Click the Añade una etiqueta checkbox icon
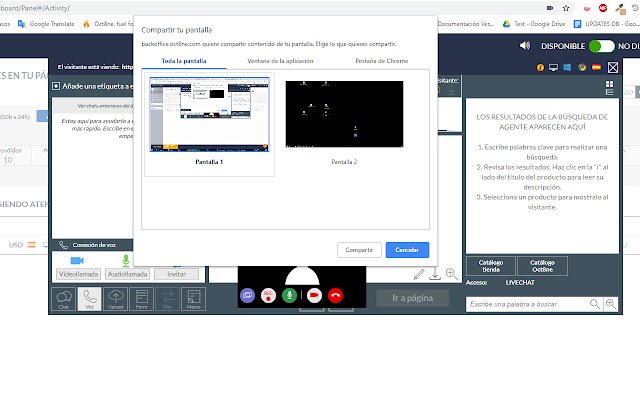640x400 pixels. pos(56,86)
